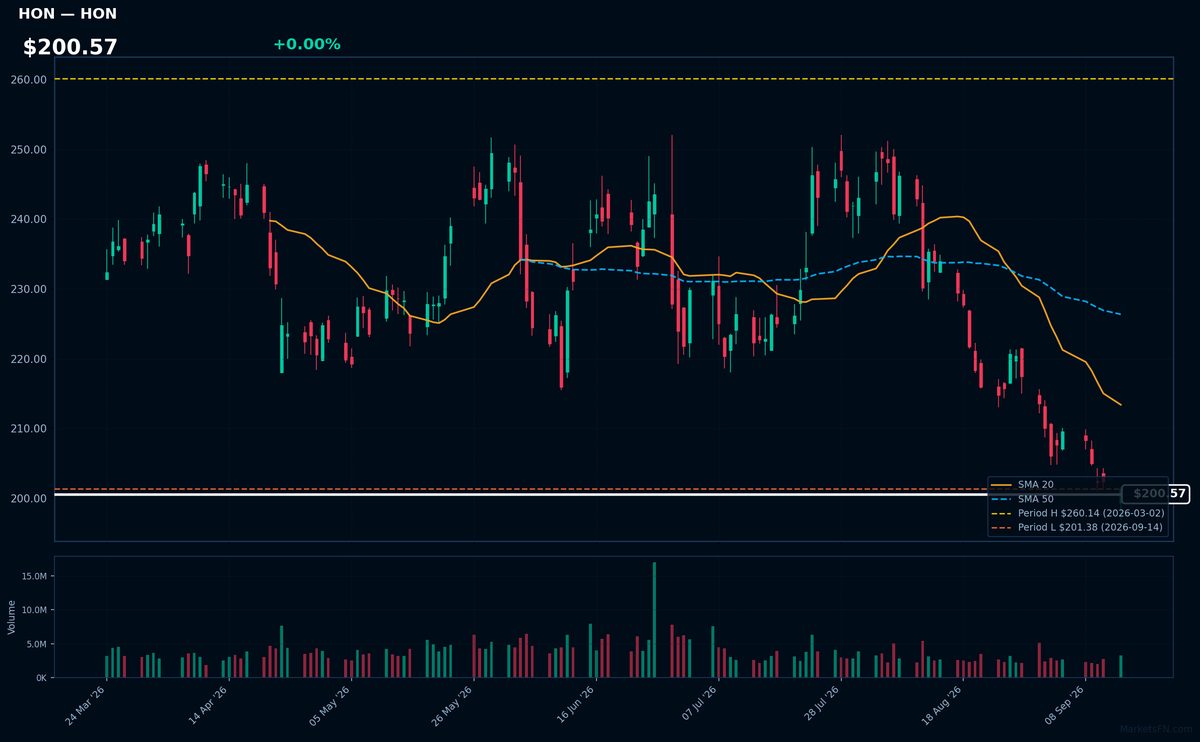Click the MarketsFN watermark
This screenshot has height=742, width=1200.
point(1156,730)
